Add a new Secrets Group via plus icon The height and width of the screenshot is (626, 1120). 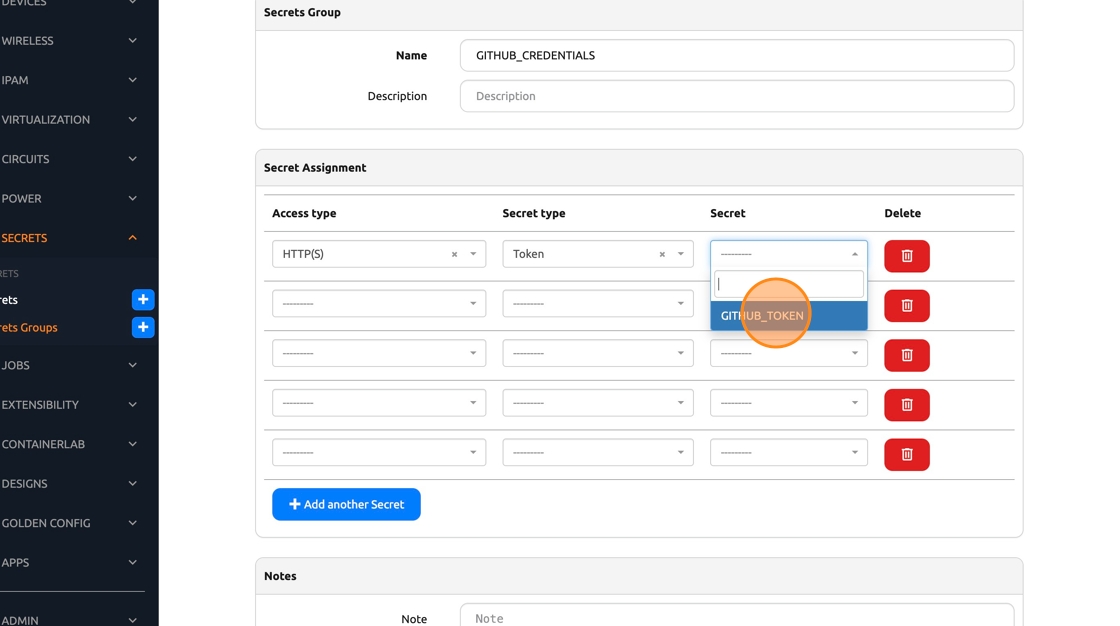coord(143,327)
